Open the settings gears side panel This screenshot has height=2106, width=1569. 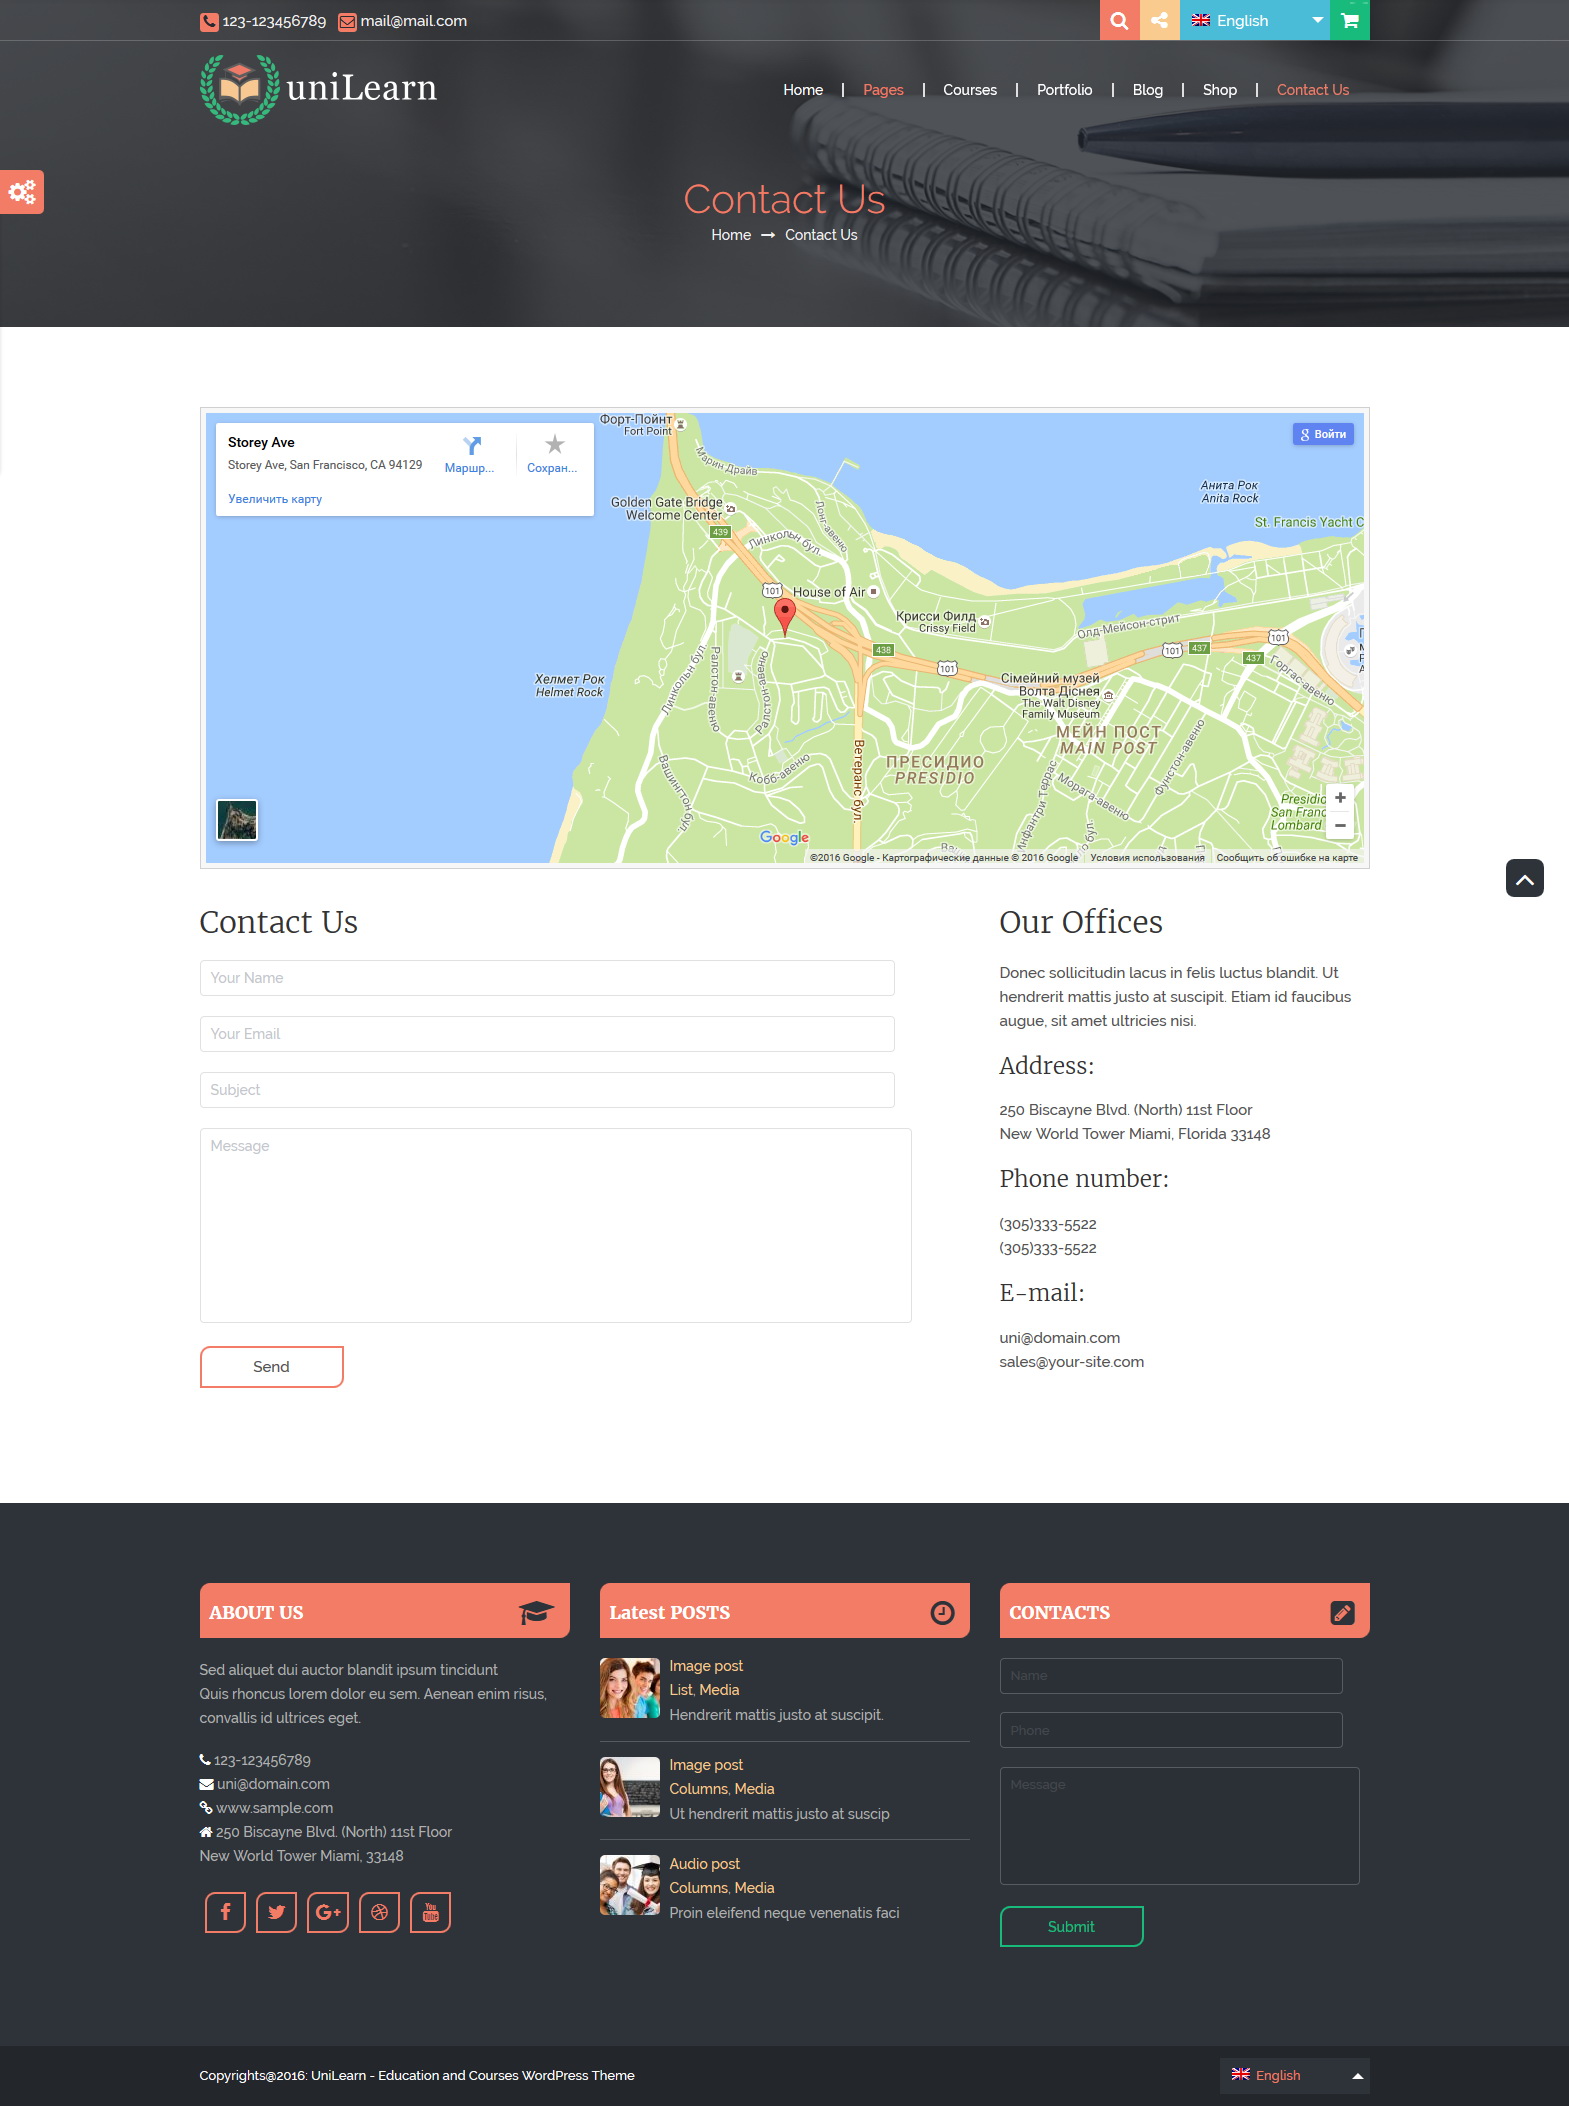pos(22,191)
